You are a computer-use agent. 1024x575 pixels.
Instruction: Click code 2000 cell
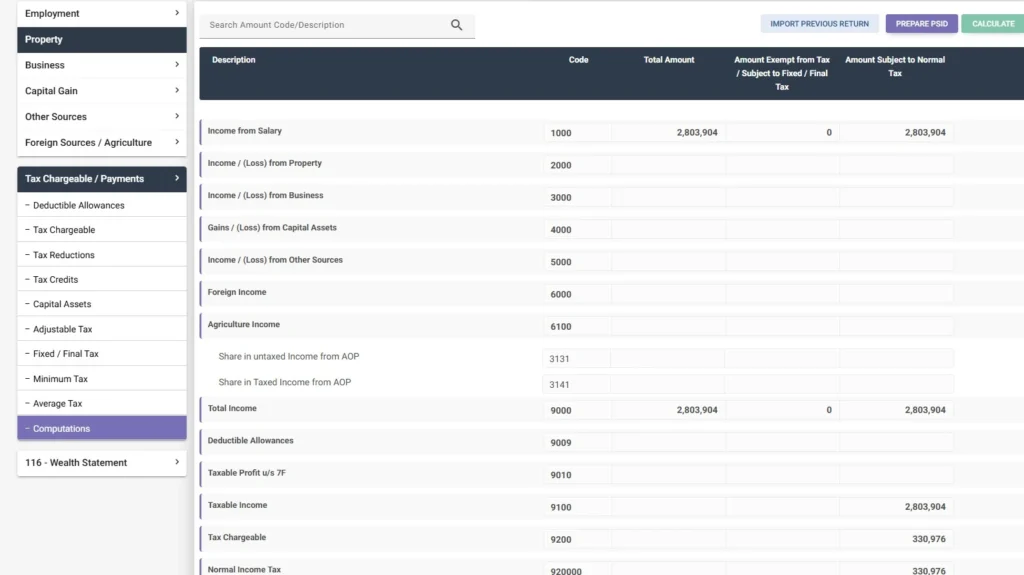click(x=577, y=165)
